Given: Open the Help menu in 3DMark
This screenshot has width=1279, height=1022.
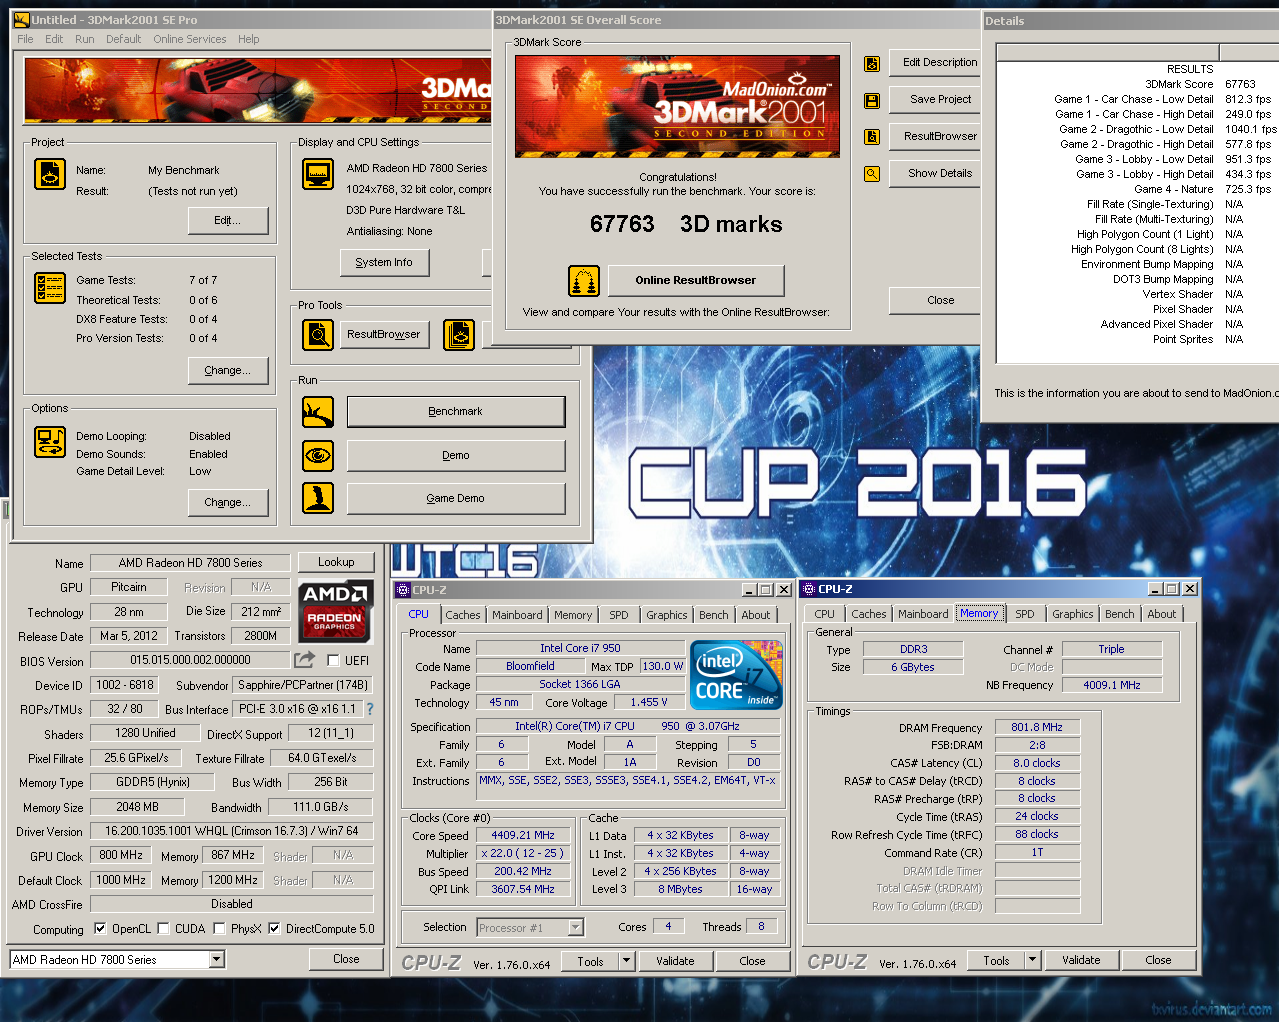Looking at the screenshot, I should point(249,39).
